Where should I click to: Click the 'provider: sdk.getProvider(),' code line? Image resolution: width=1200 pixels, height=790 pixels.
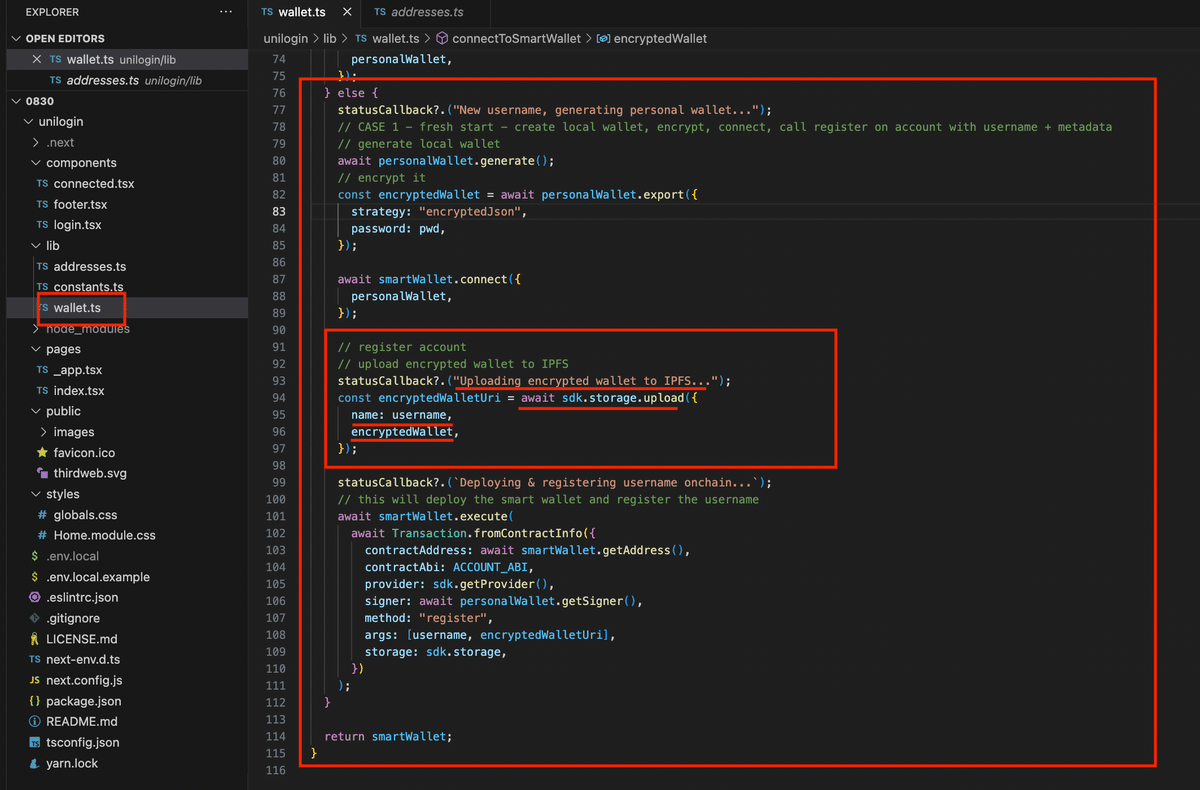tap(459, 584)
